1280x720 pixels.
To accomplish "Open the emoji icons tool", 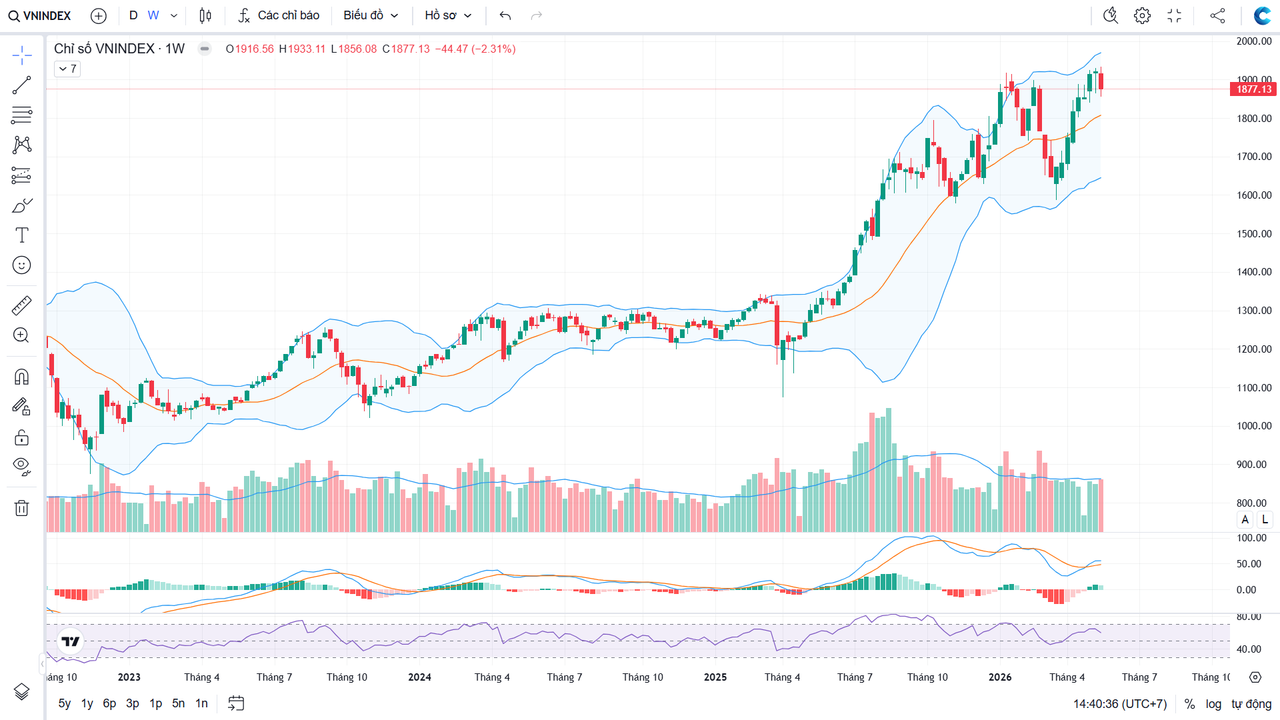I will pyautogui.click(x=21, y=265).
